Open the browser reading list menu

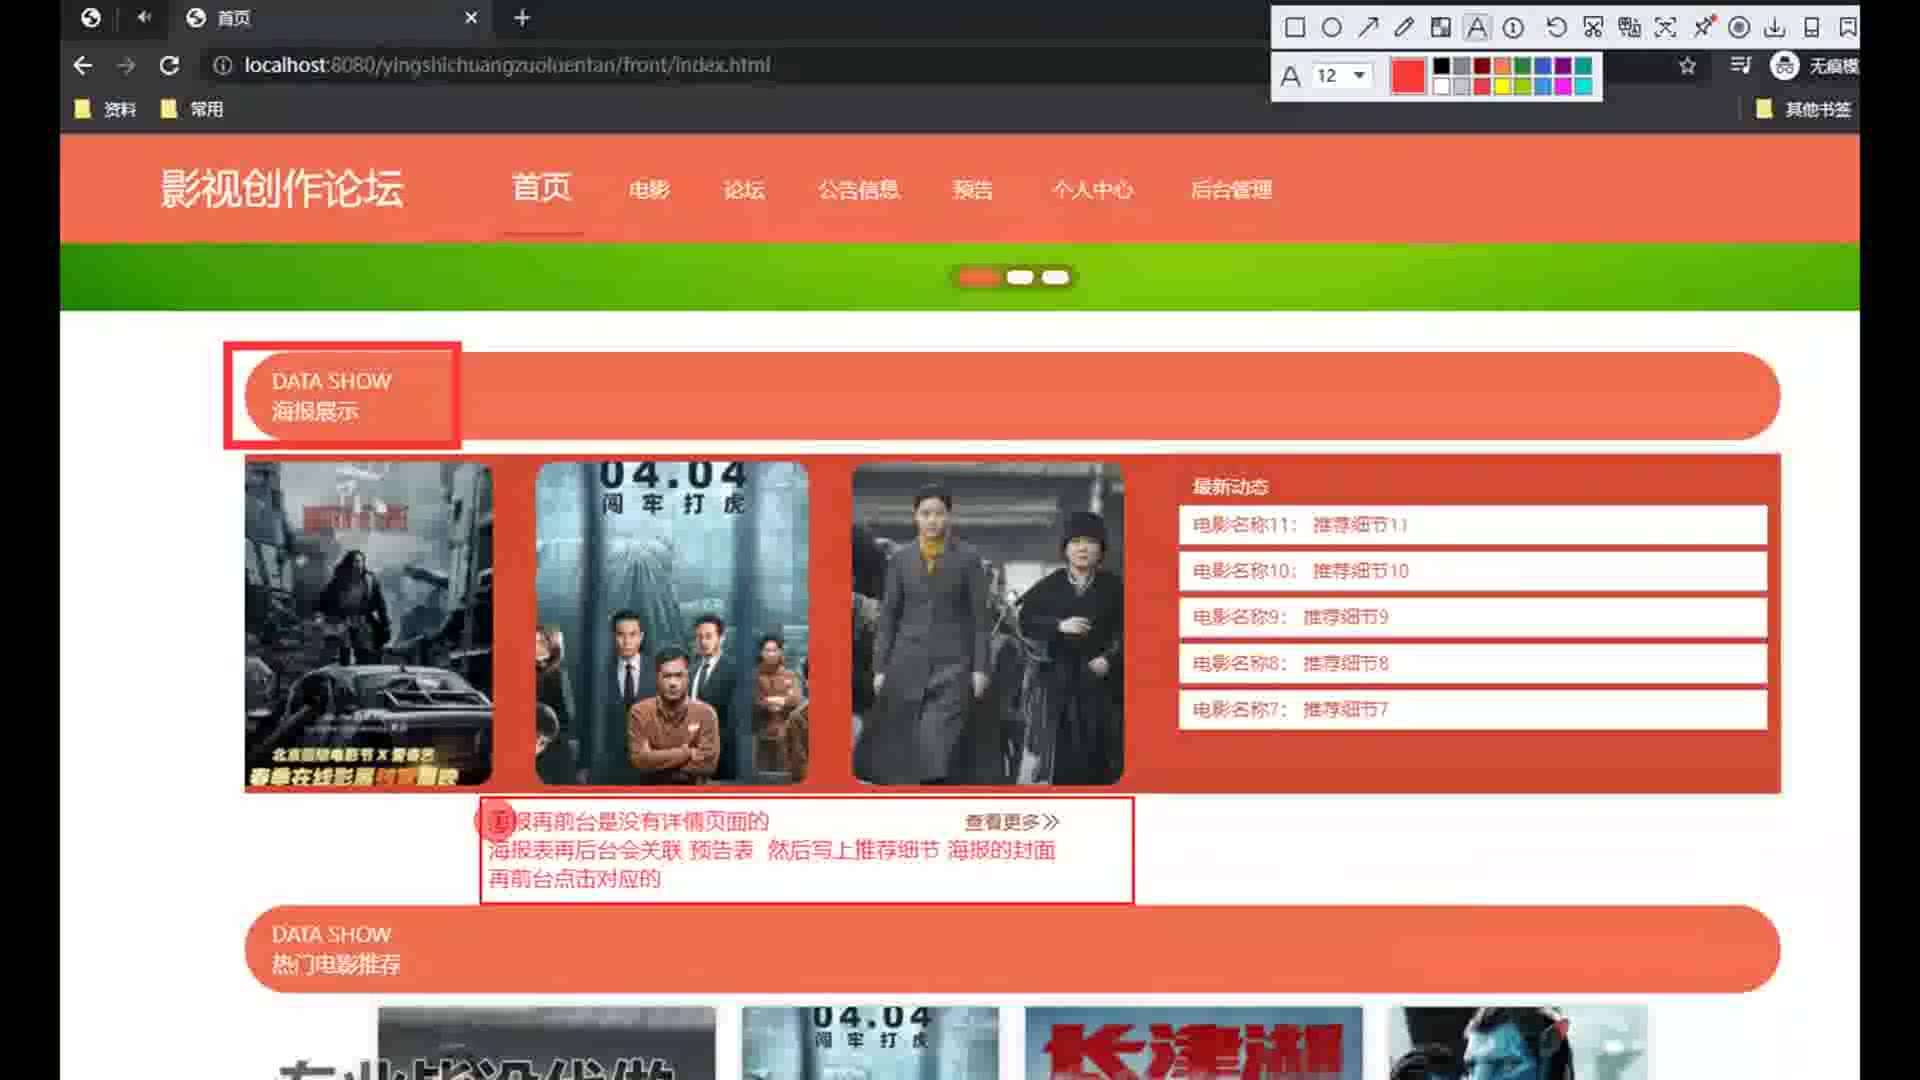pyautogui.click(x=1740, y=65)
